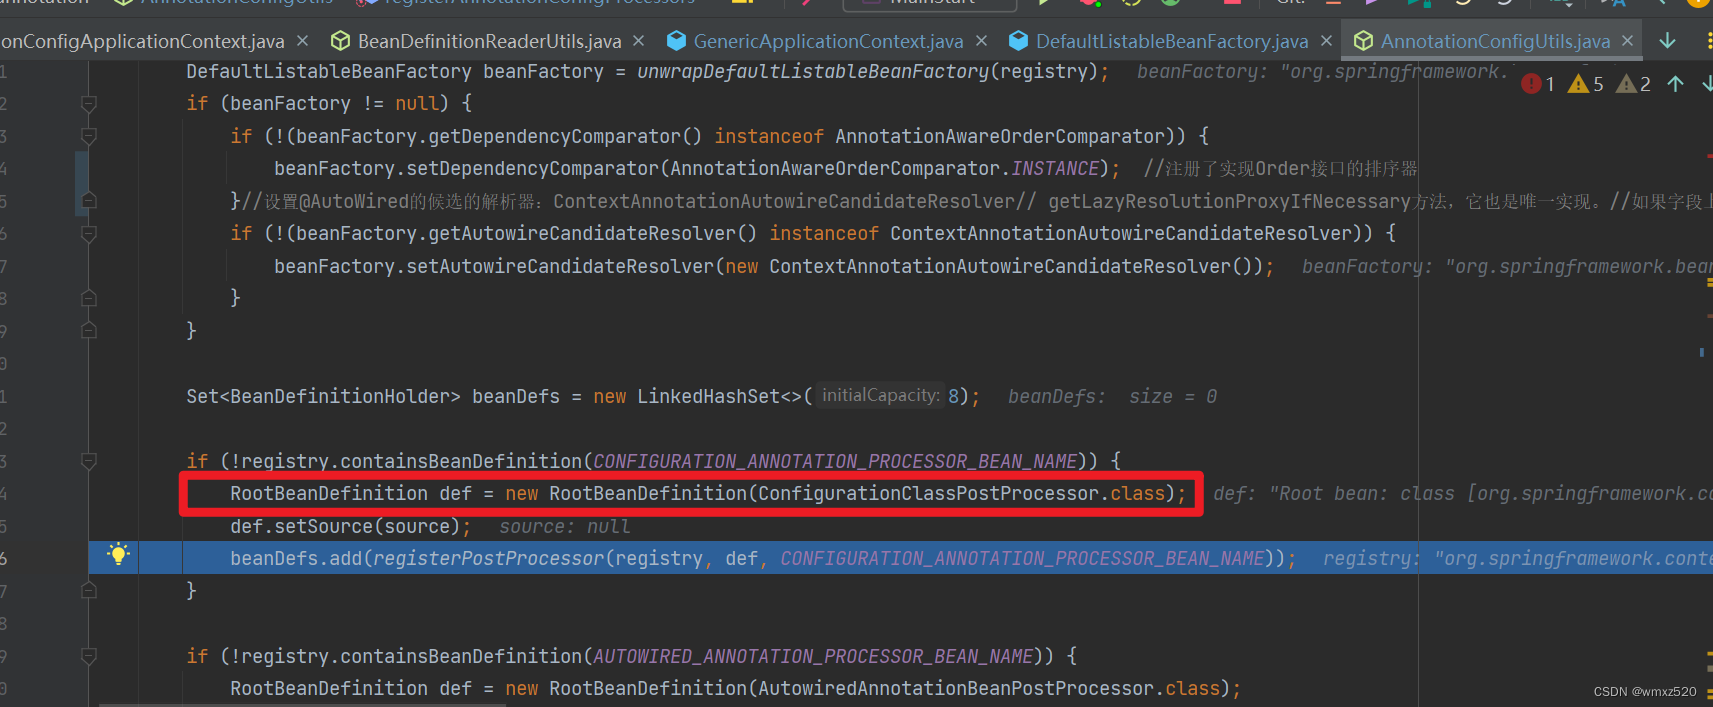Switch to GenericApplicationContext.java tab
Screen dimensions: 1713x707
point(828,41)
